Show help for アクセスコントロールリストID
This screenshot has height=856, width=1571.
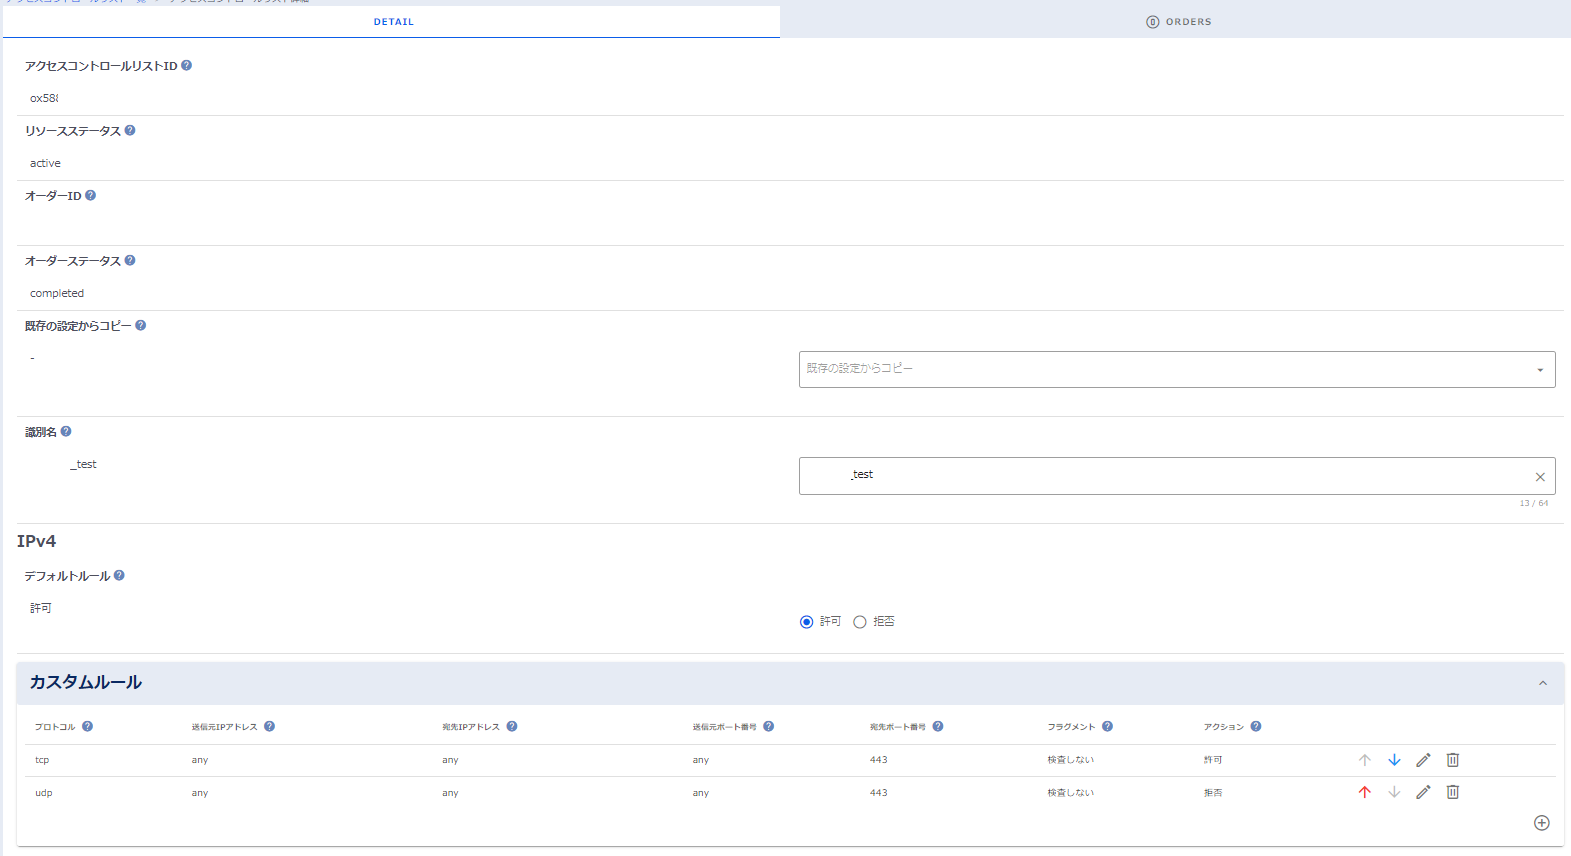point(187,66)
